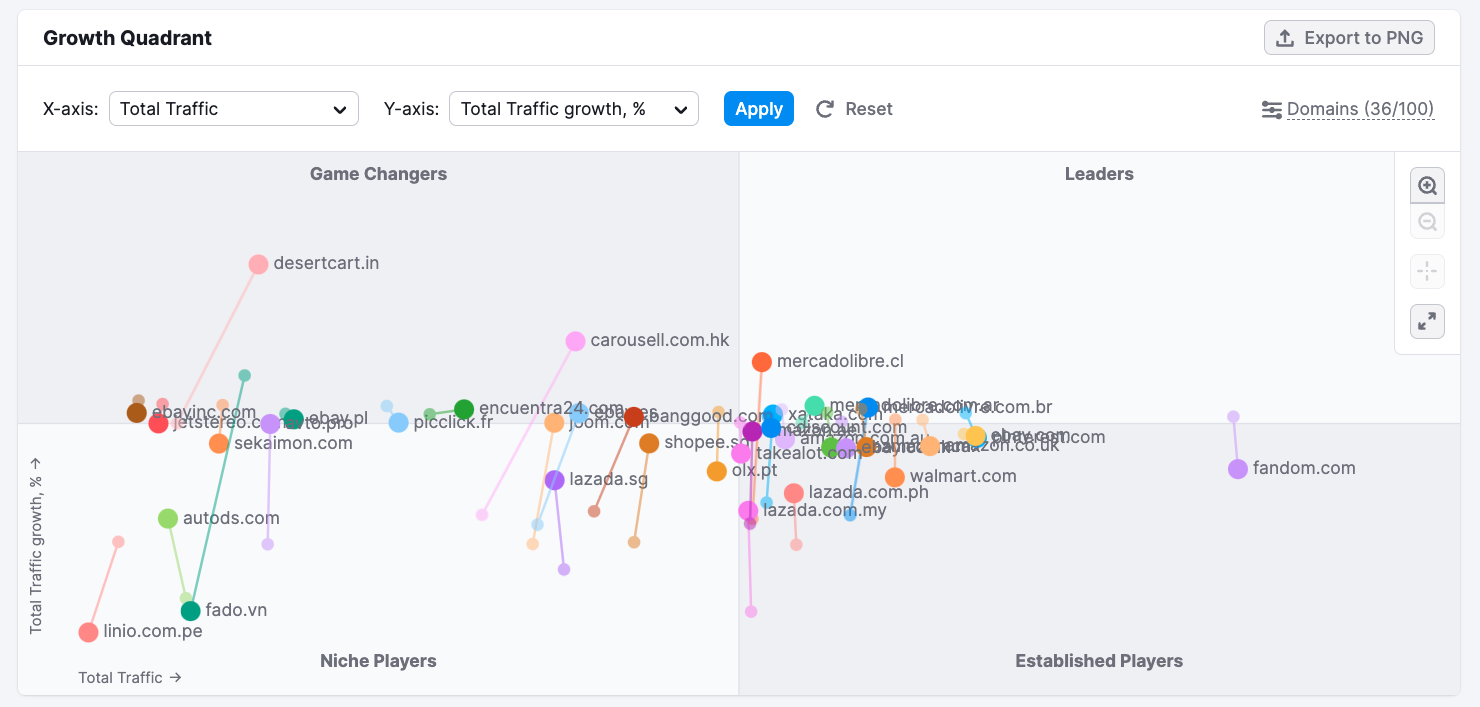Select the fado.vn data point
Image resolution: width=1480 pixels, height=707 pixels.
190,609
